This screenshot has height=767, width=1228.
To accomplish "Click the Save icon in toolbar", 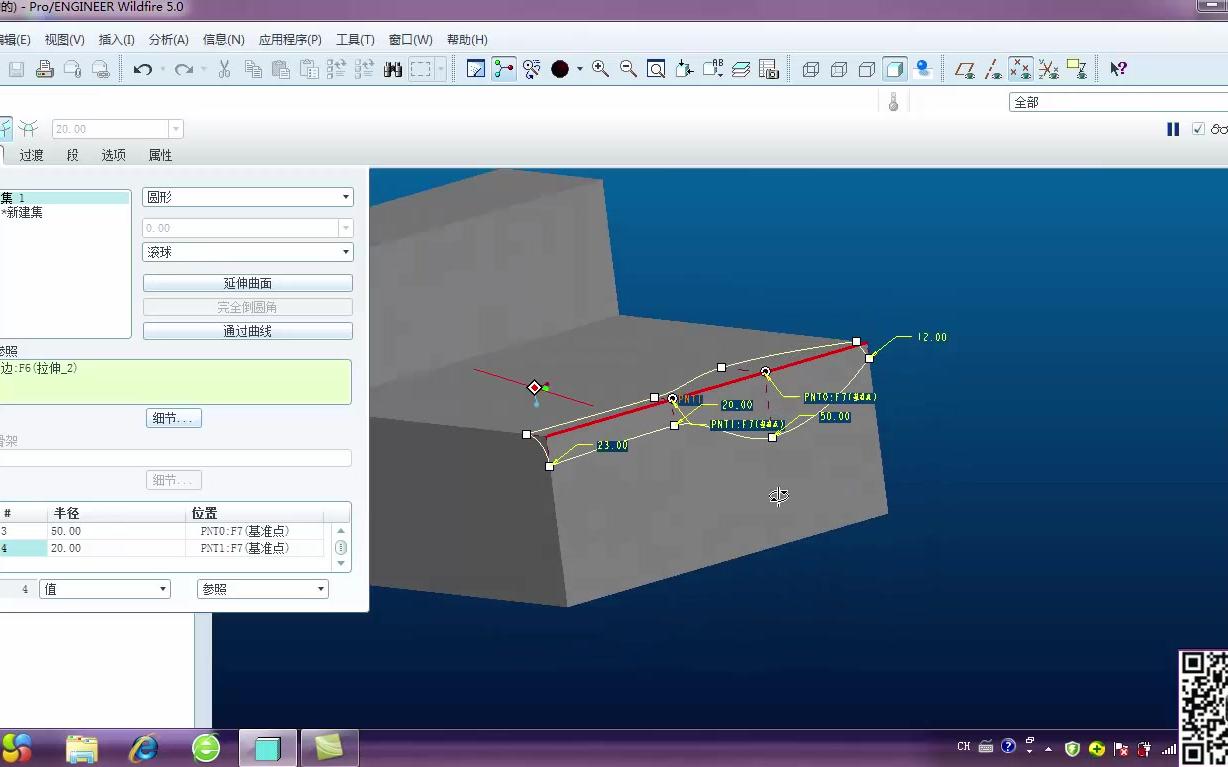I will tap(16, 69).
